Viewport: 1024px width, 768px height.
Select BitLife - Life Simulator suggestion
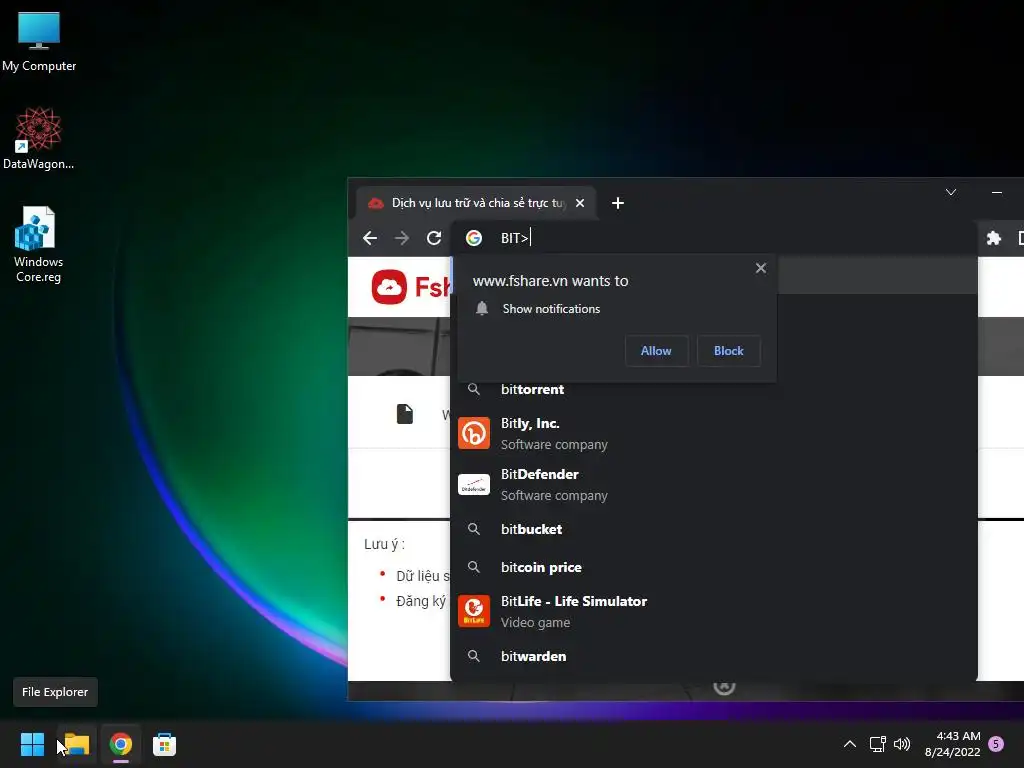(713, 611)
